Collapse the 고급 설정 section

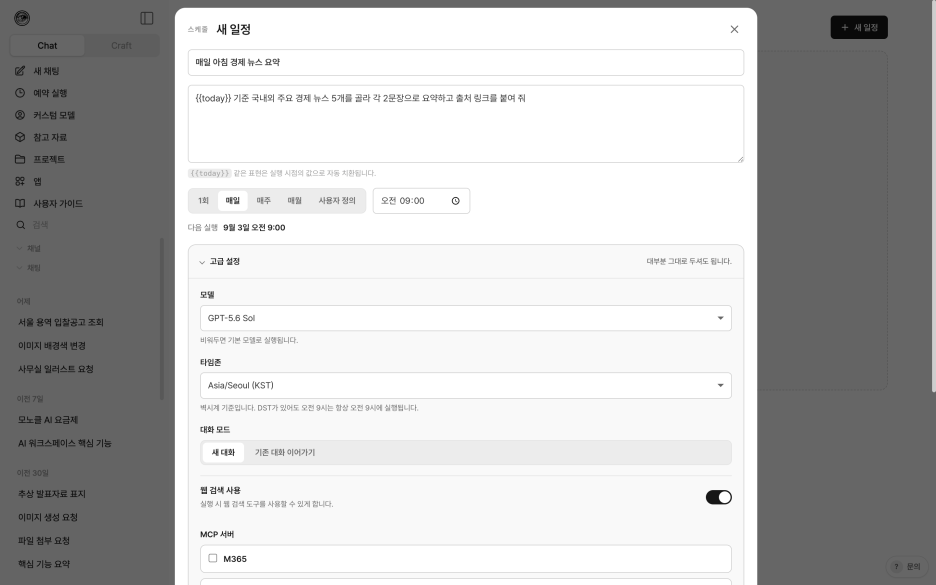(466, 261)
